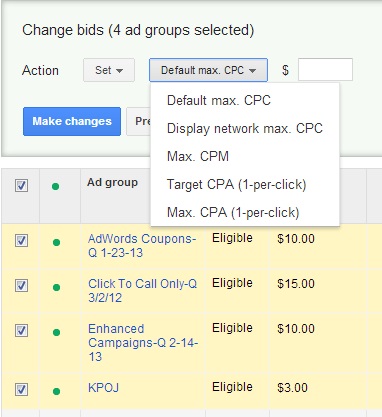Choose Display network max. CPC option
The image size is (382, 417).
point(245,128)
